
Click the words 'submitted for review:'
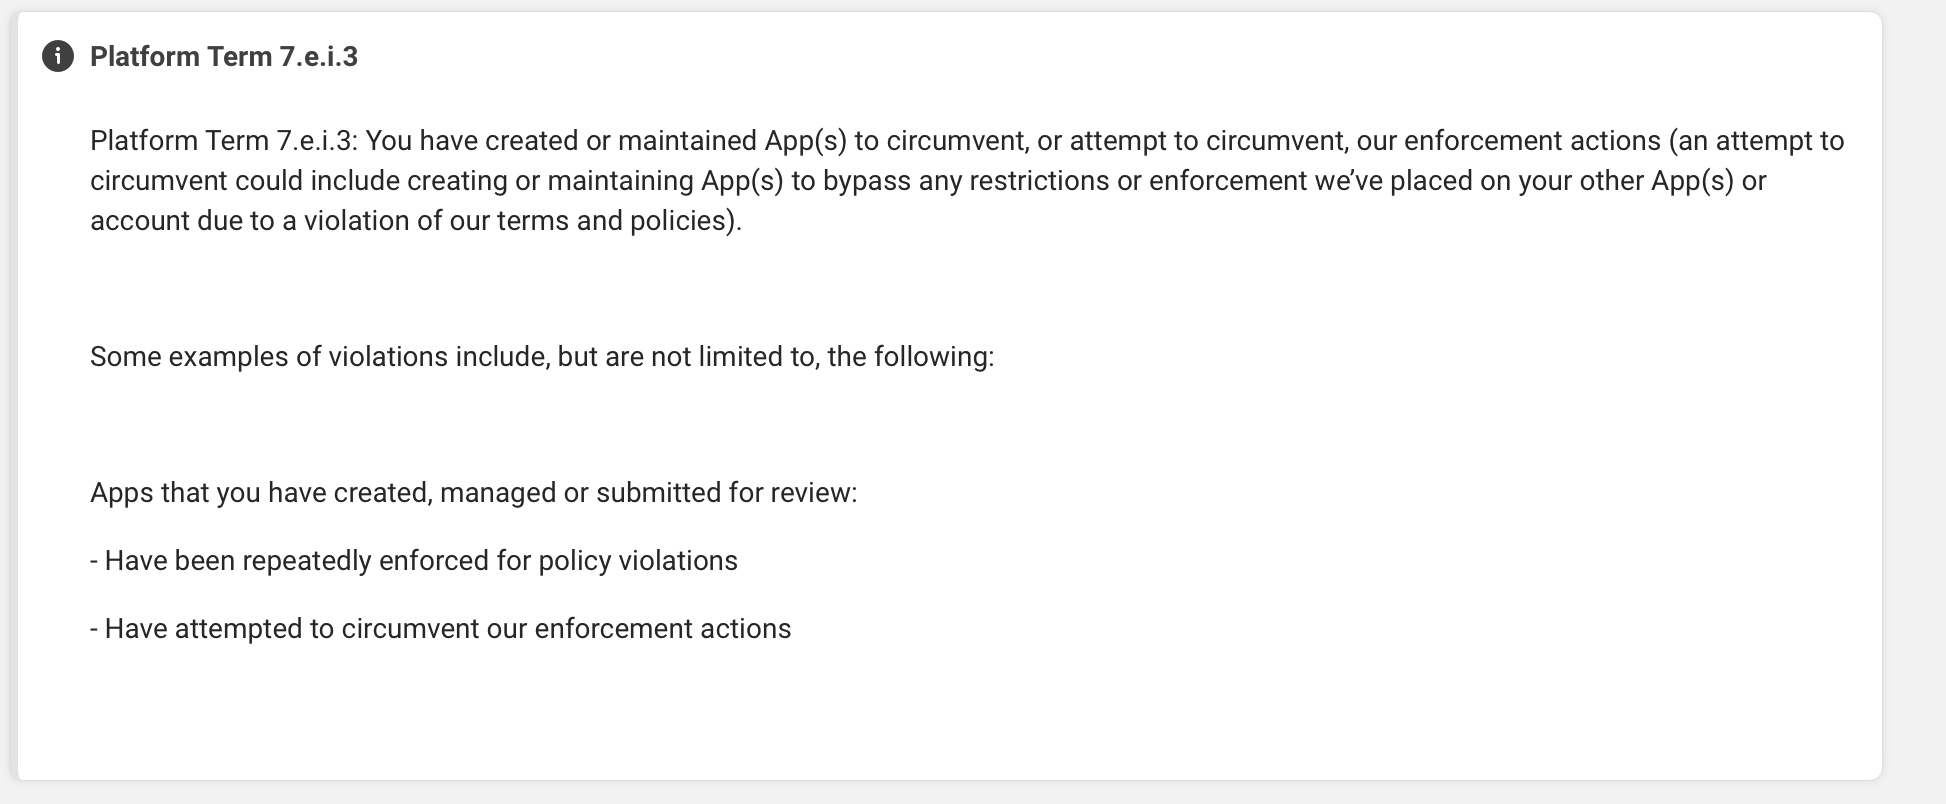(x=727, y=493)
